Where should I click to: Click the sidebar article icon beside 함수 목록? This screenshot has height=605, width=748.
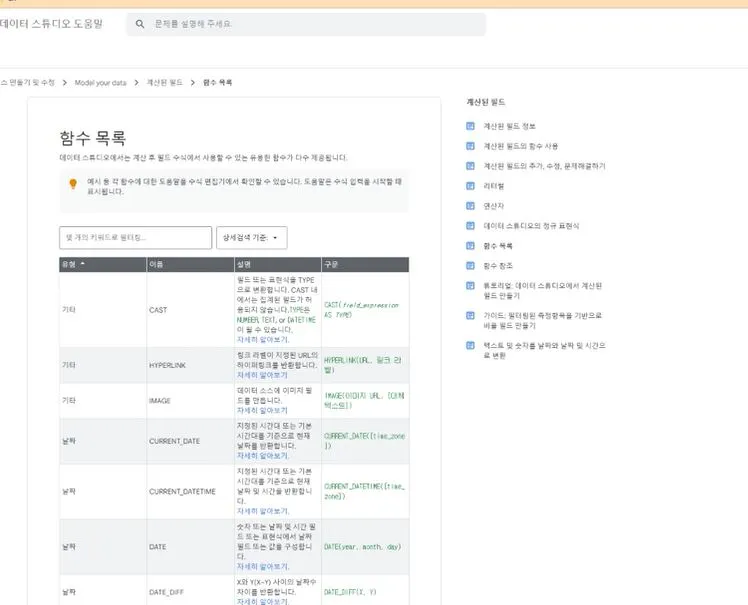[x=470, y=246]
